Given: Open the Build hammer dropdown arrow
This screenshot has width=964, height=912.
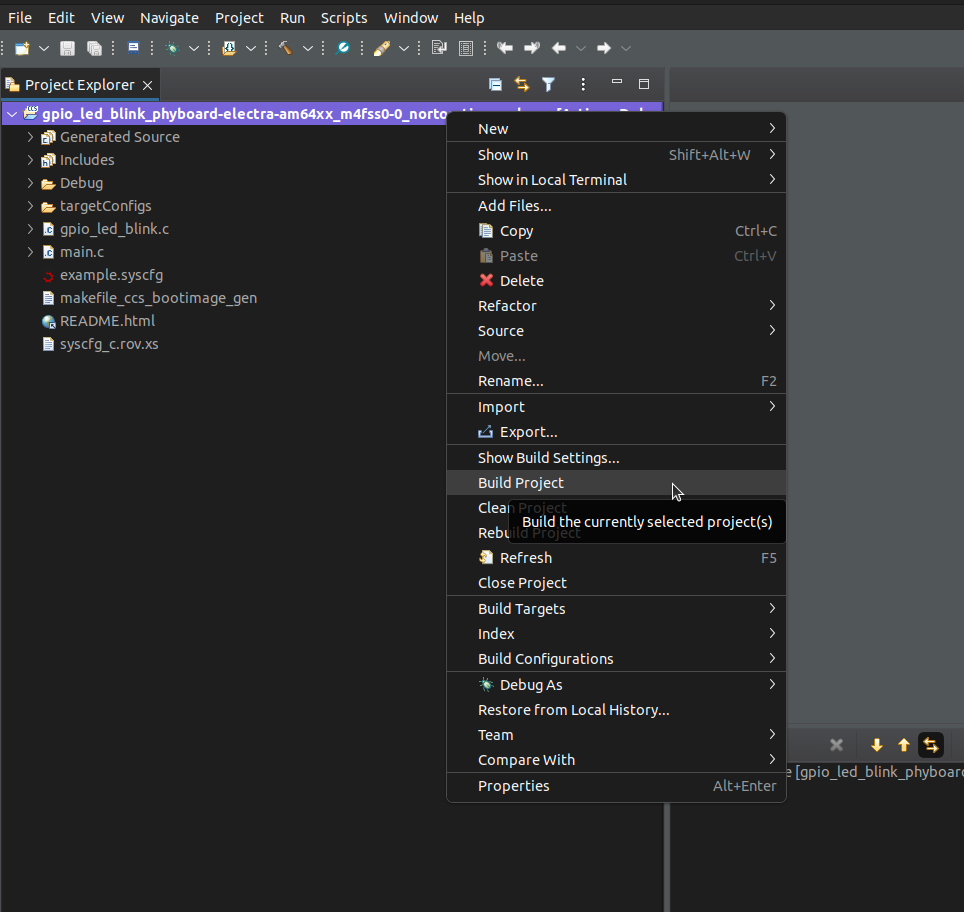Looking at the screenshot, I should 308,48.
